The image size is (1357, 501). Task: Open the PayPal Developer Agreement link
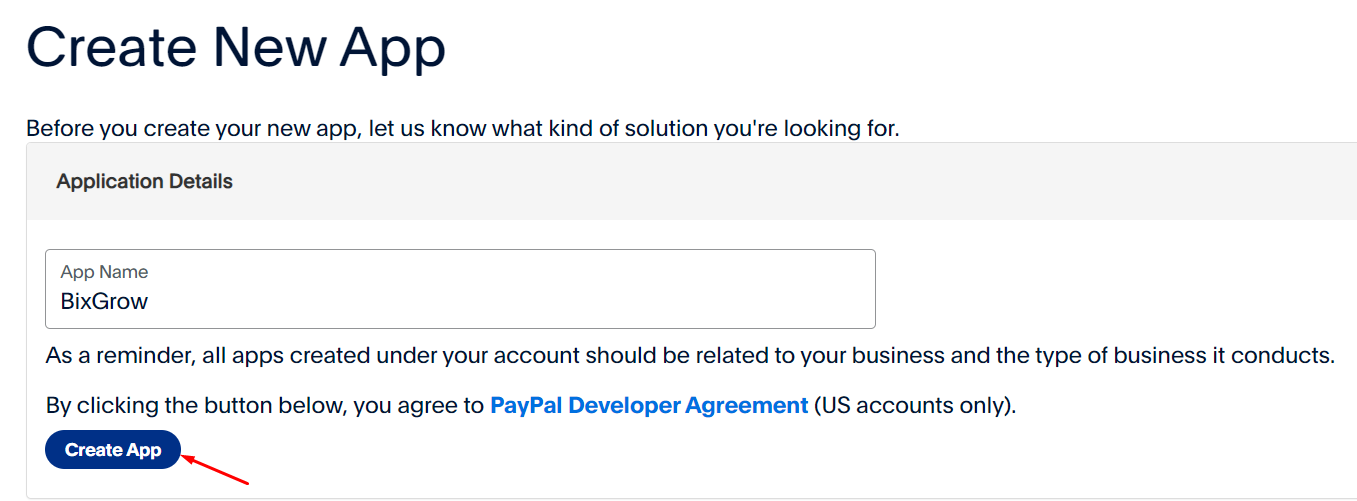pyautogui.click(x=648, y=406)
